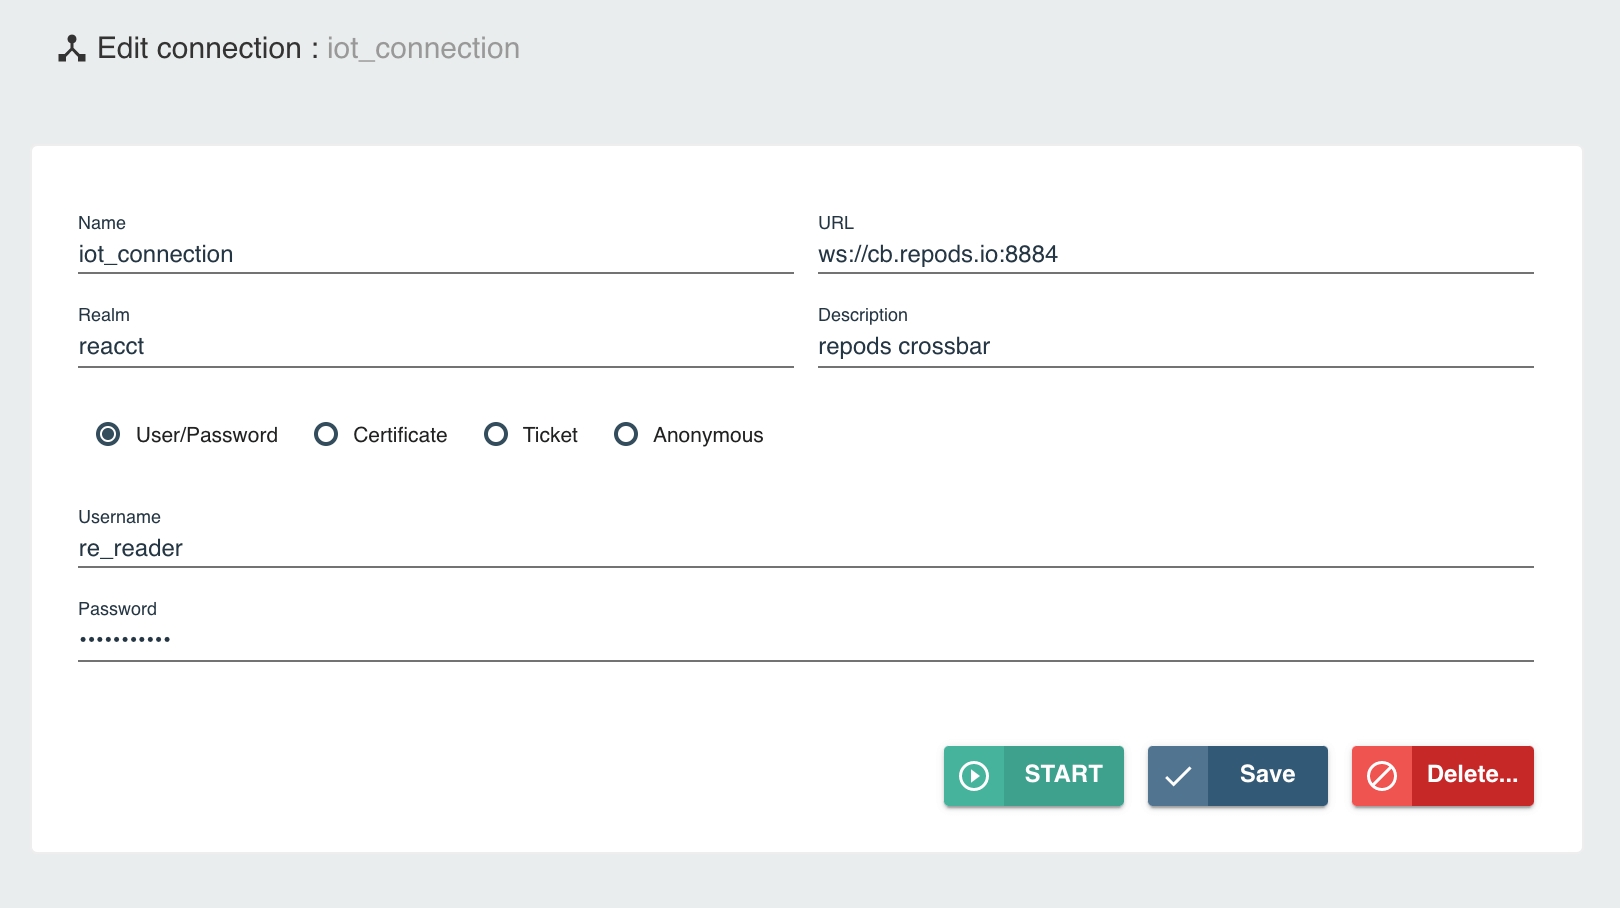Click the masked Password field

pyautogui.click(x=805, y=640)
